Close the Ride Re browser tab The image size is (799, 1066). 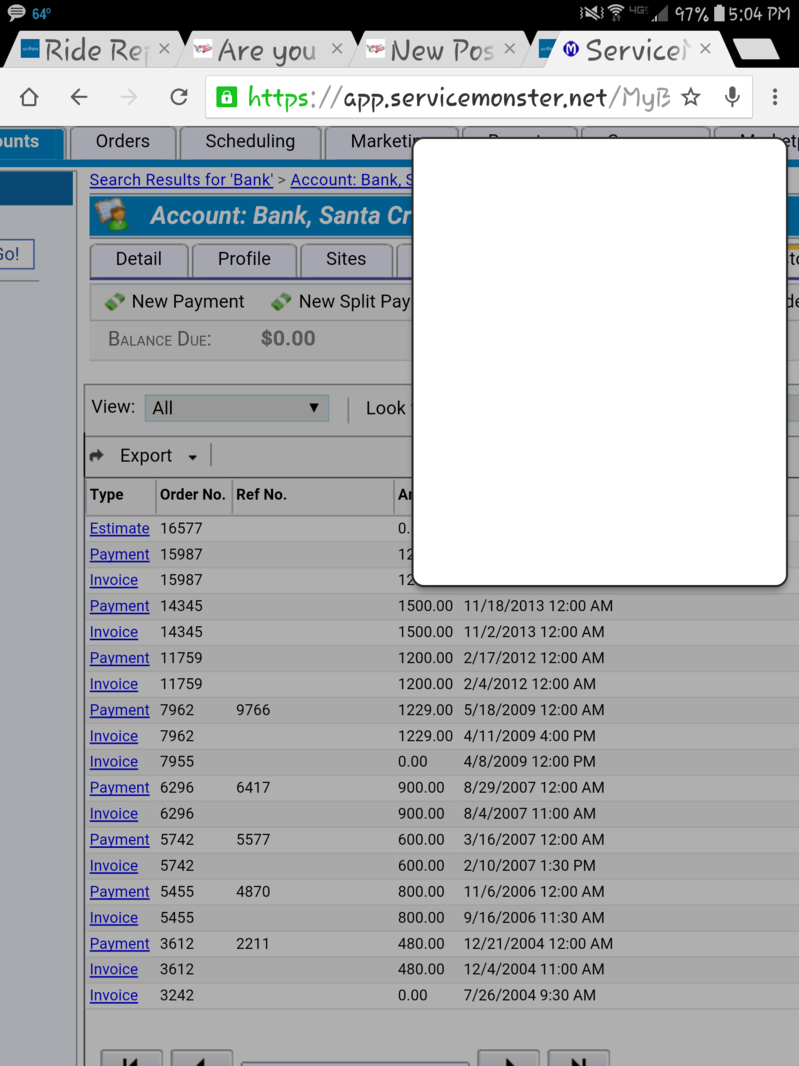point(165,48)
